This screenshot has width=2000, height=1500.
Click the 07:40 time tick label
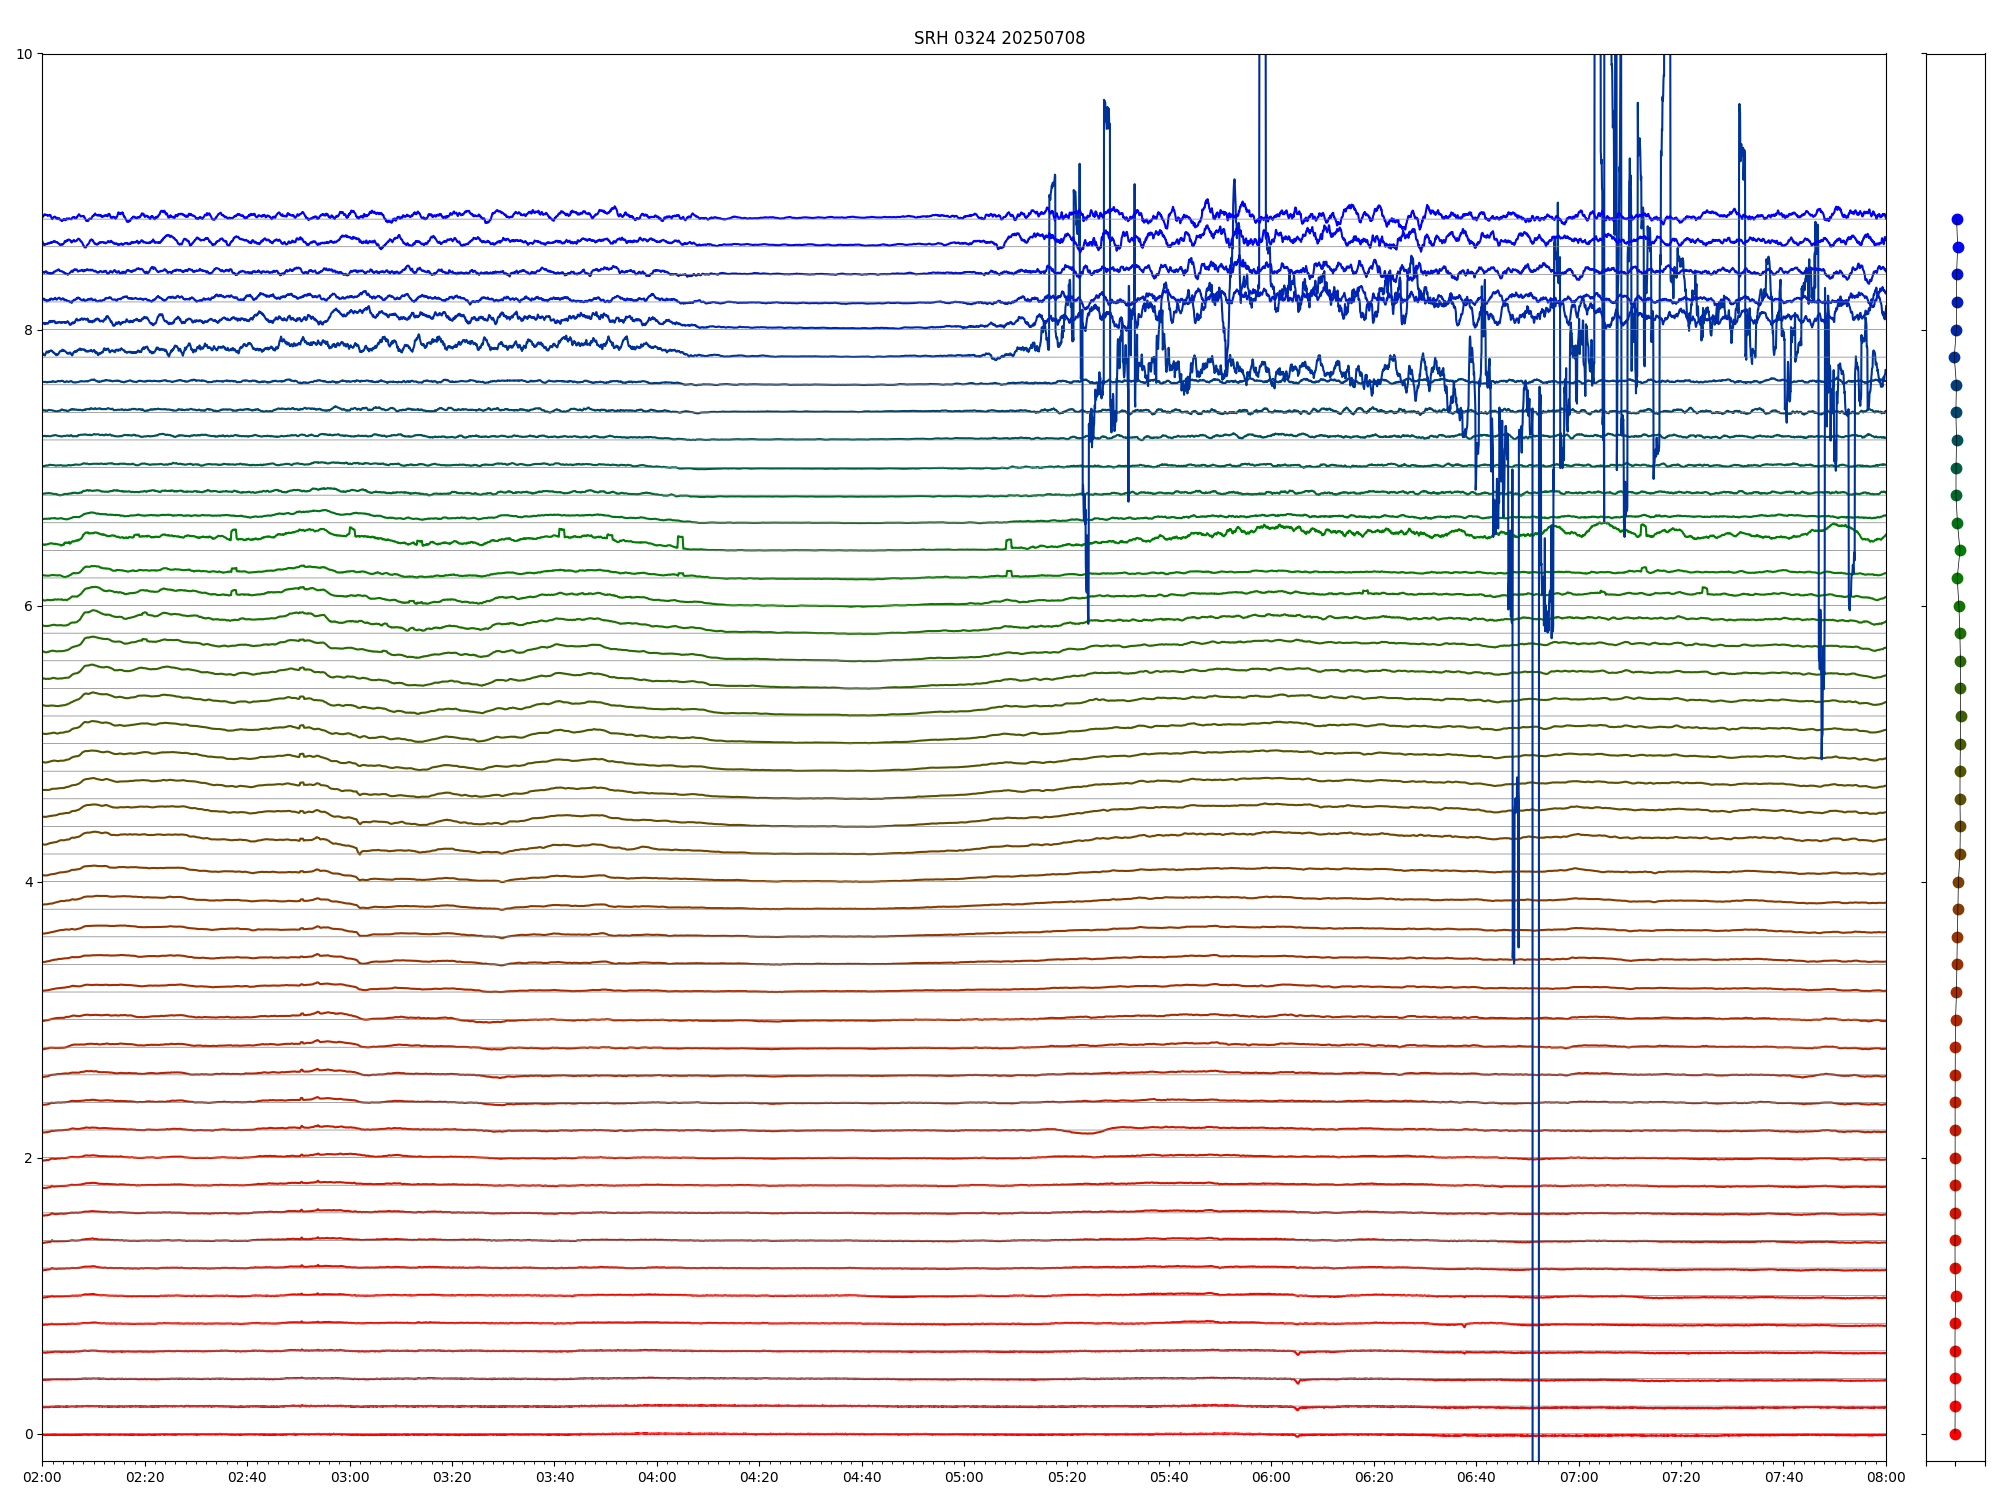pos(1784,1477)
